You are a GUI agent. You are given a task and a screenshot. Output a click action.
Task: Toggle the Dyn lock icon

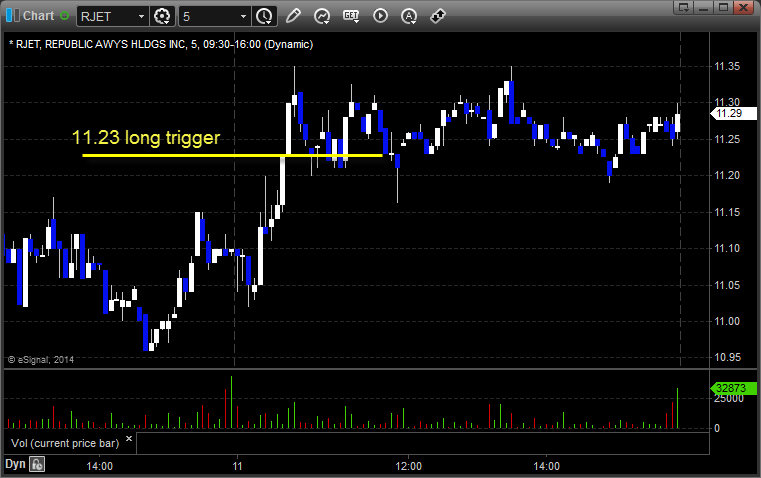point(37,464)
